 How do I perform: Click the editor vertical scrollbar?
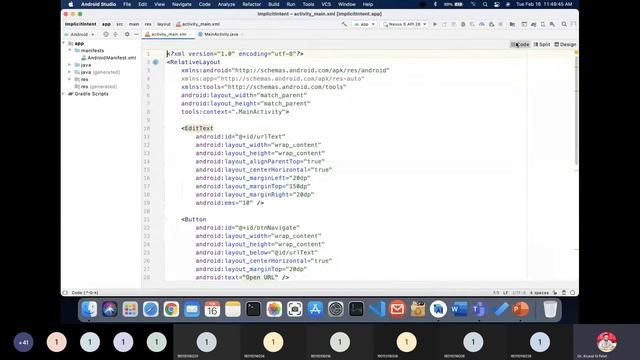[x=576, y=110]
